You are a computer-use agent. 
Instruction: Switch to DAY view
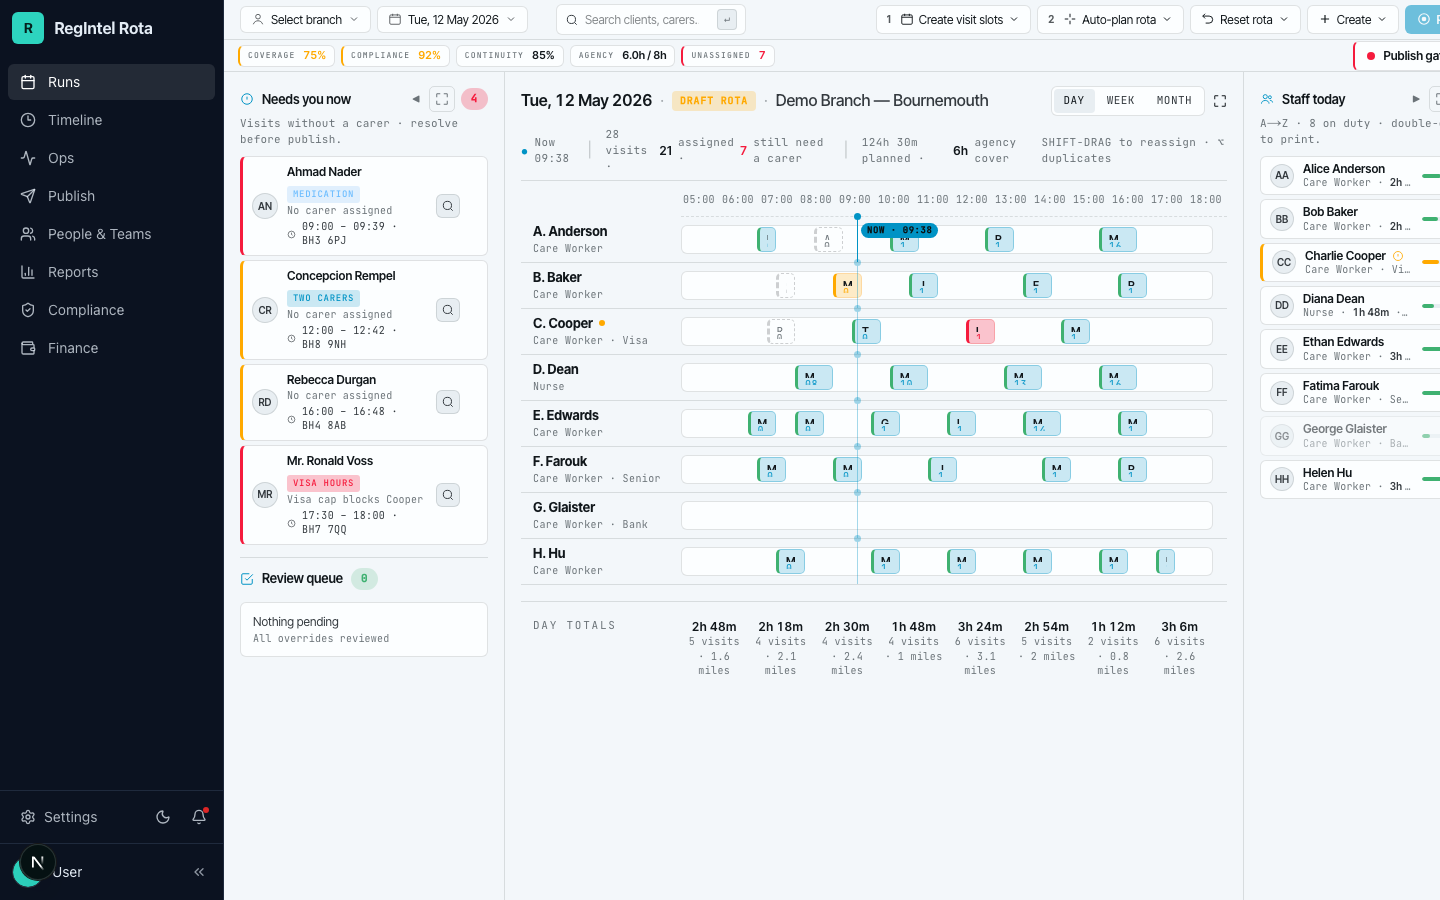coord(1074,101)
